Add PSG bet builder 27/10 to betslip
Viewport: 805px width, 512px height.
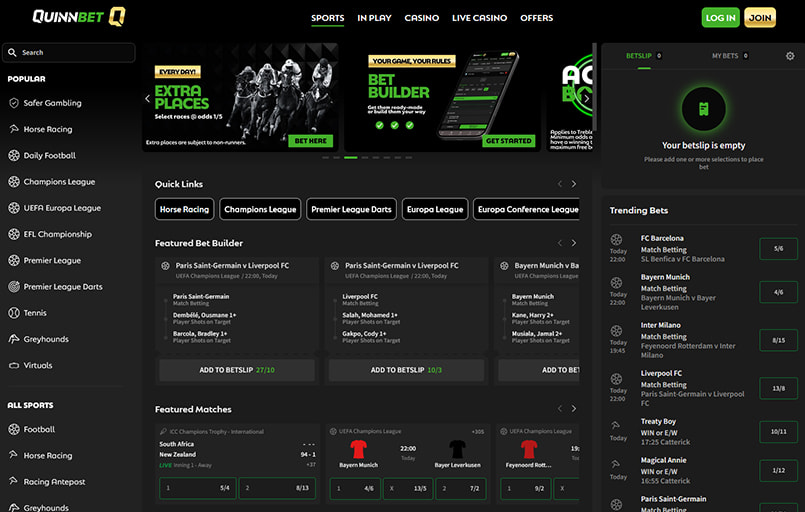237,370
